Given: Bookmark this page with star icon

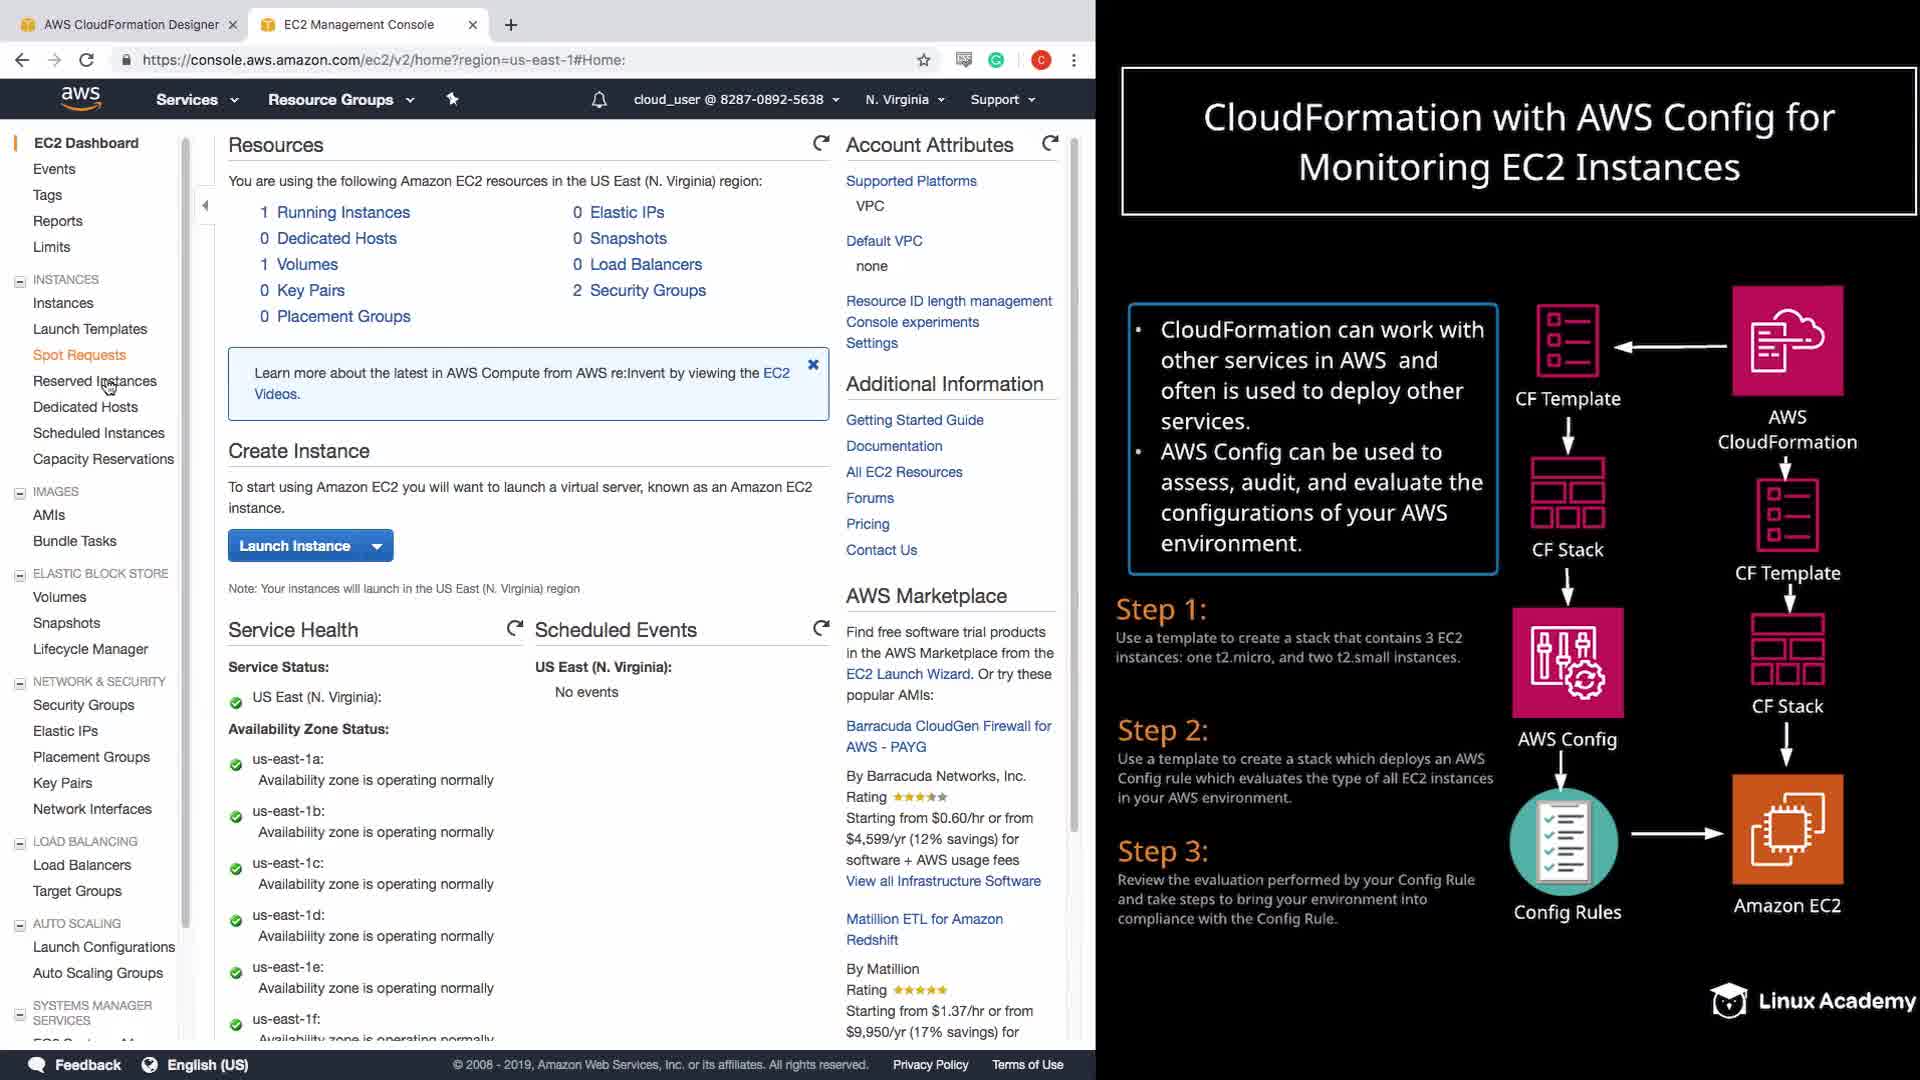Looking at the screenshot, I should tap(923, 60).
